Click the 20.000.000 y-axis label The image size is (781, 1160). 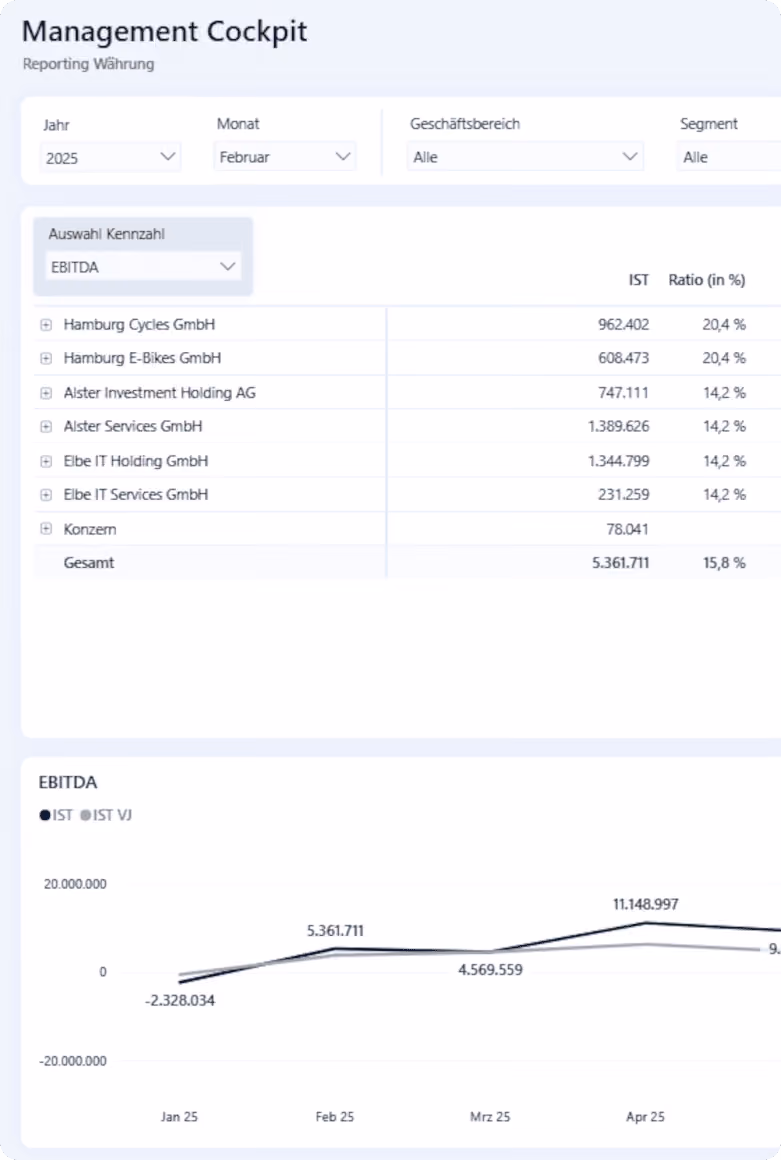click(x=75, y=884)
